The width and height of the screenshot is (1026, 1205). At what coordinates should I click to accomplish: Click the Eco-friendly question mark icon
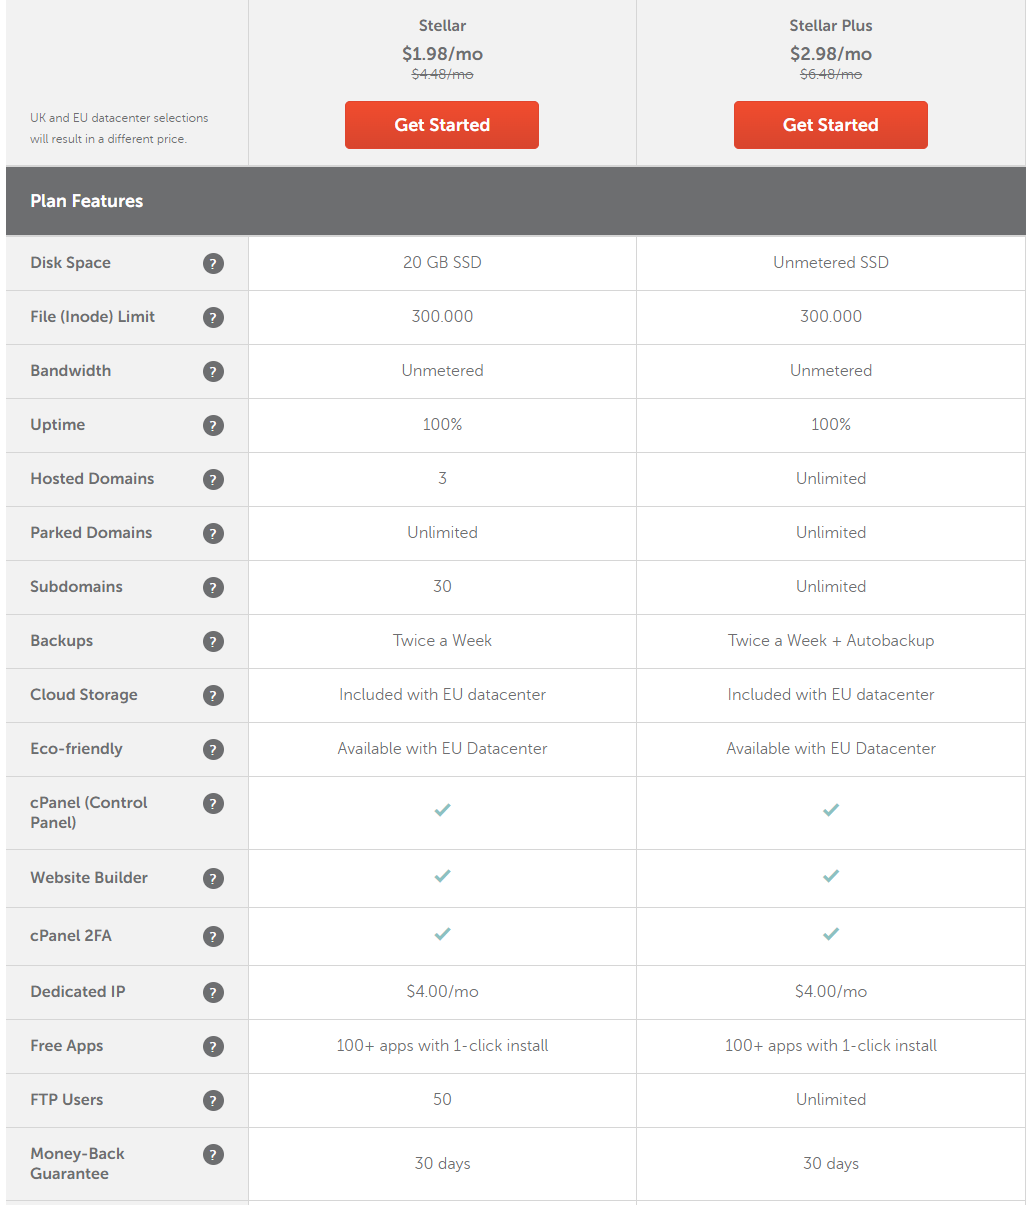tap(213, 750)
